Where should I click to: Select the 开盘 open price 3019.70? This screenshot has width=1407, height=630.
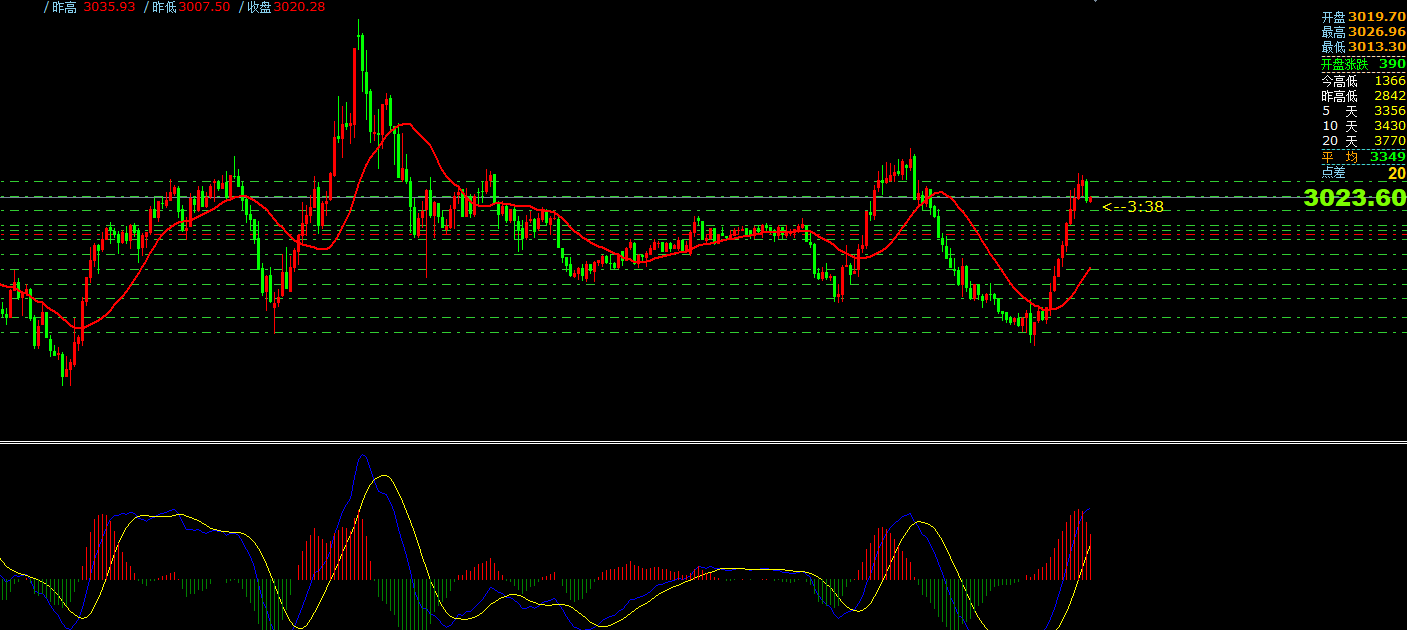(x=1376, y=17)
